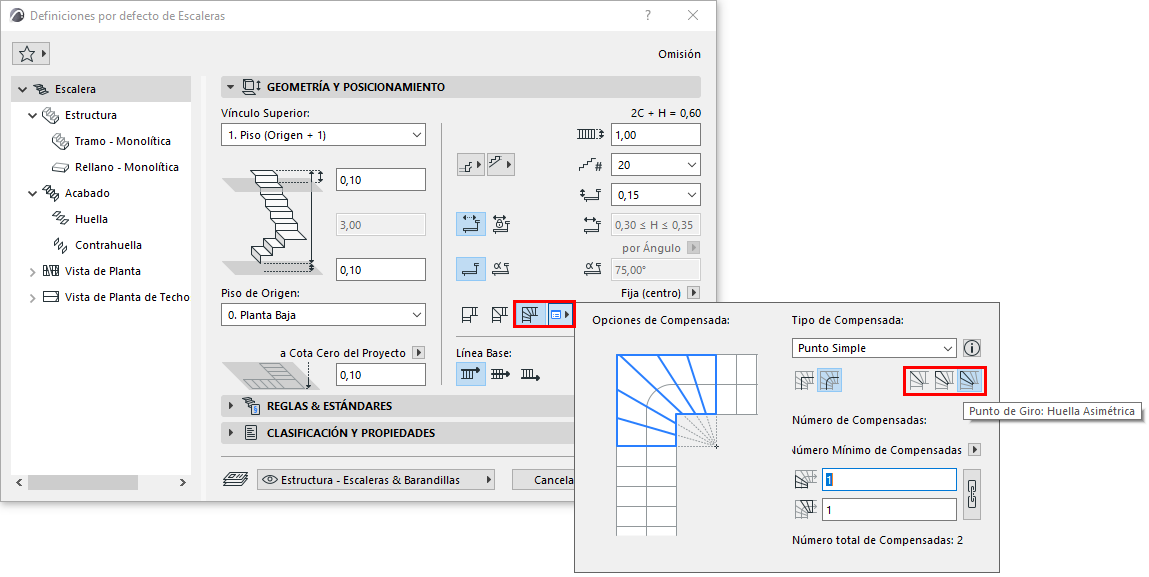Click the riser height icon
Image resolution: width=1149 pixels, height=577 pixels.
[591, 195]
